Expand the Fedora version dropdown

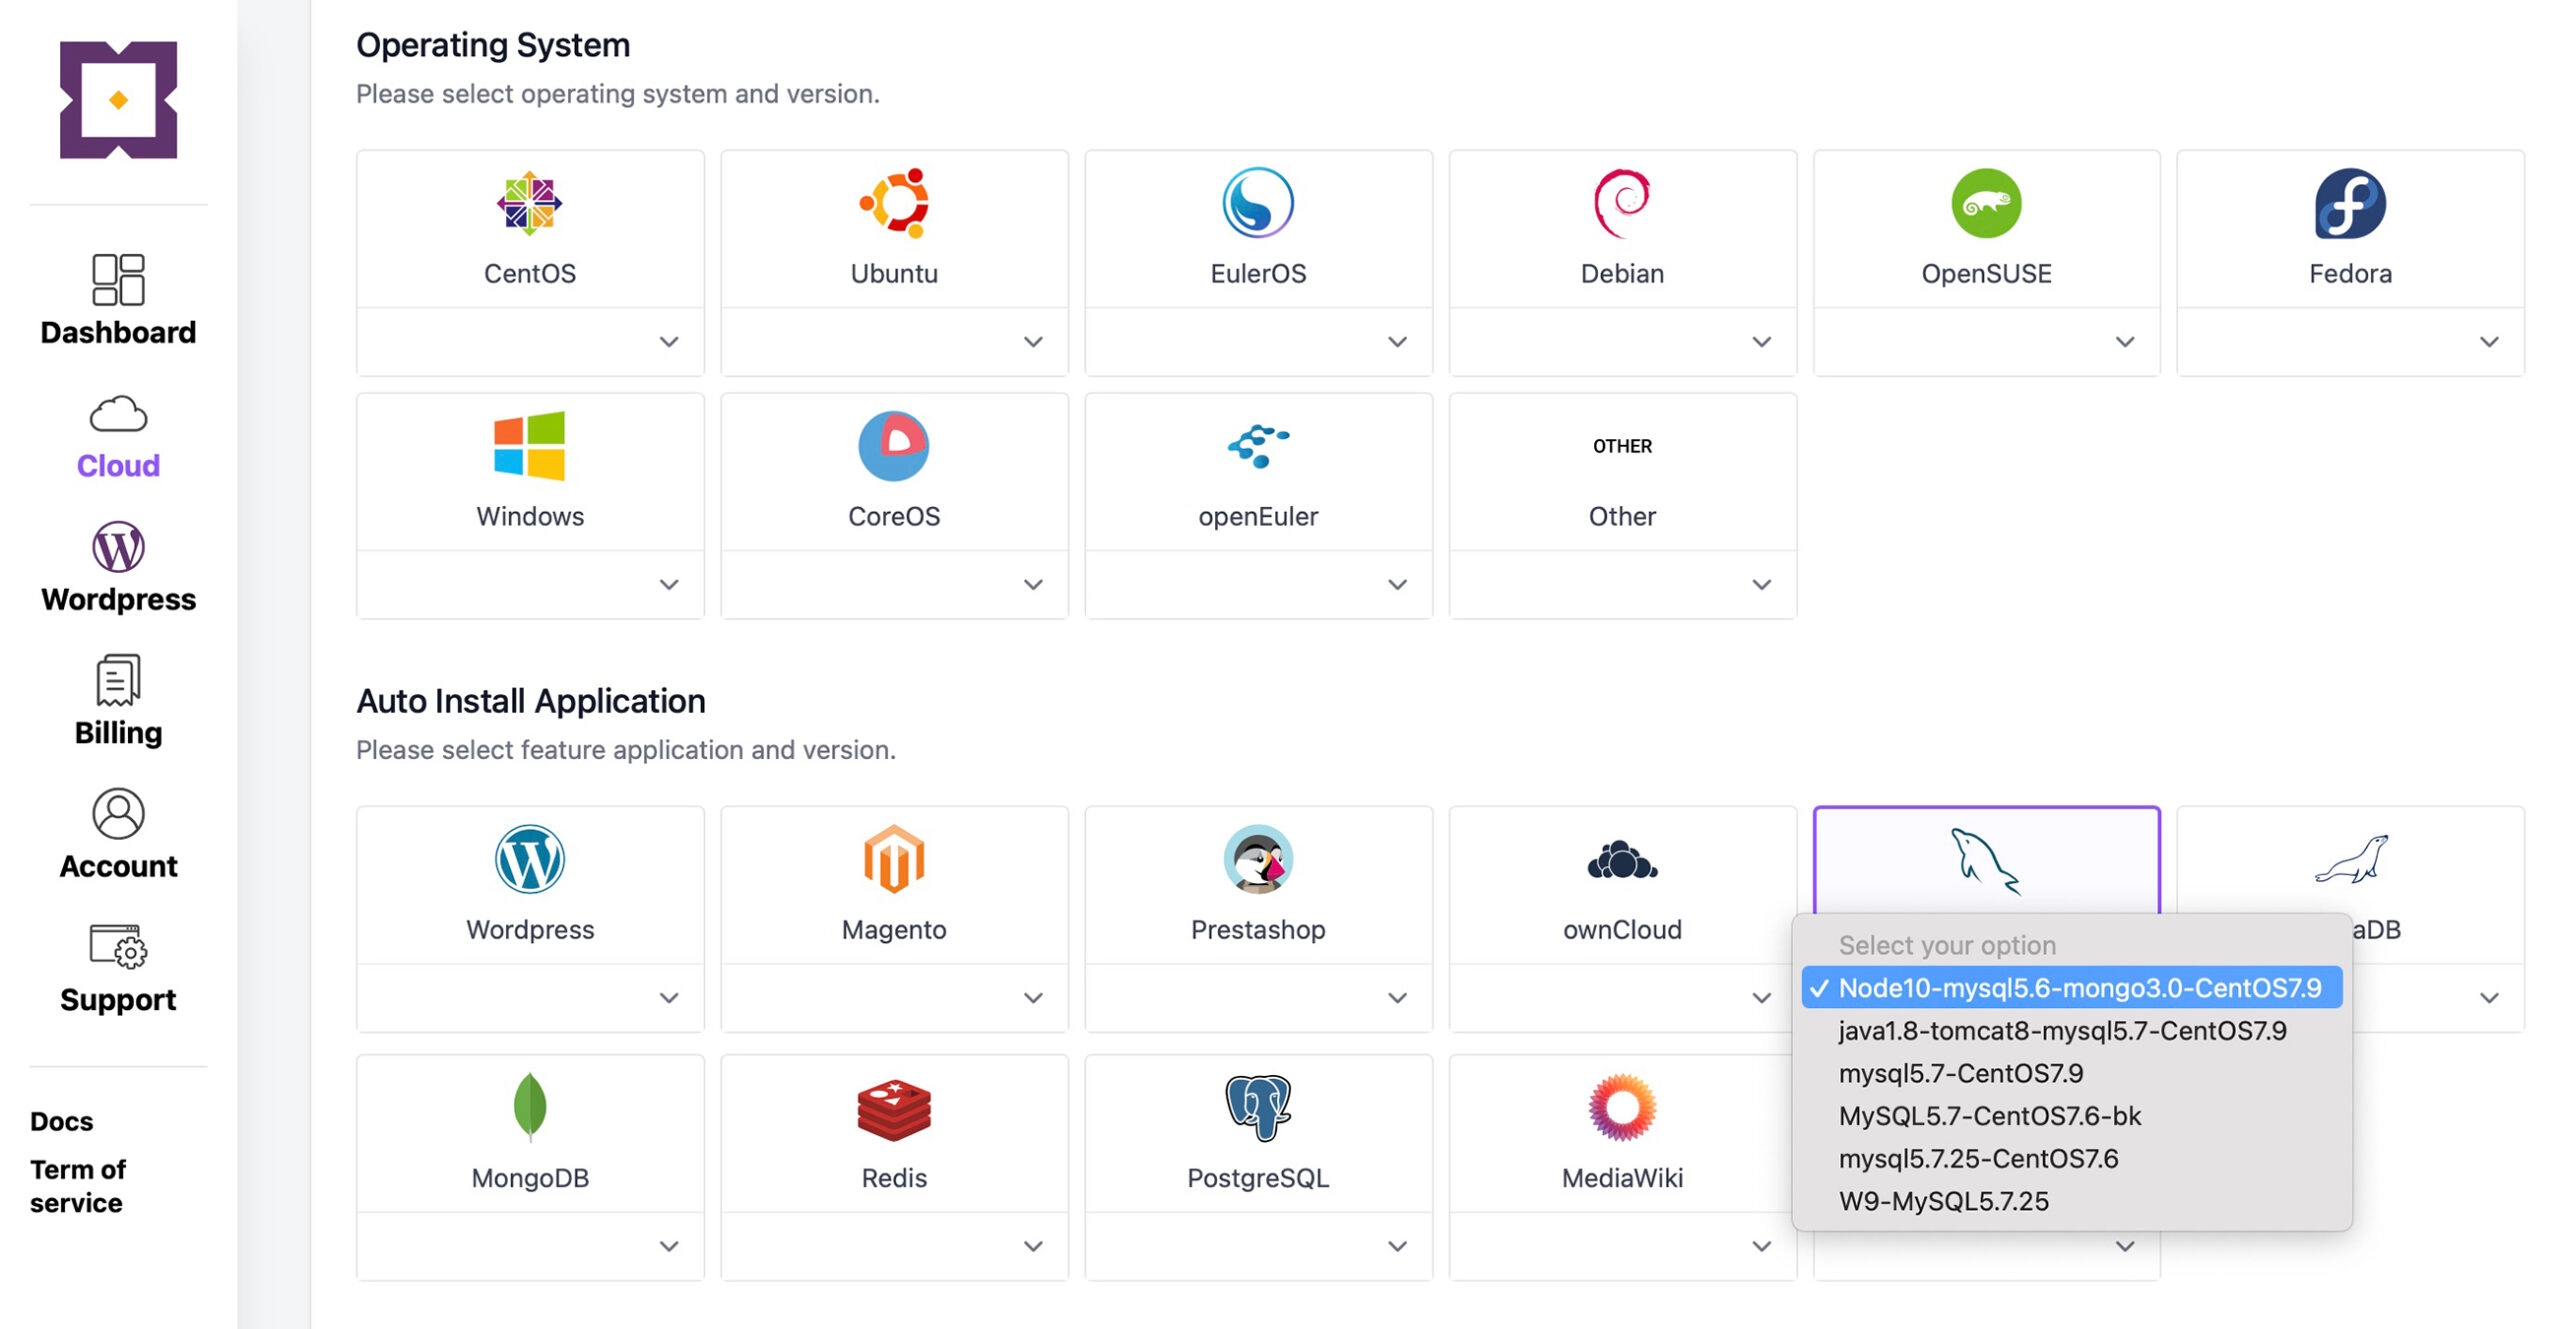[2349, 342]
